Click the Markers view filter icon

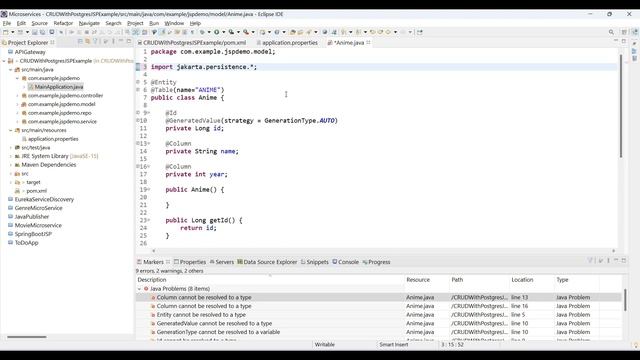tap(590, 260)
